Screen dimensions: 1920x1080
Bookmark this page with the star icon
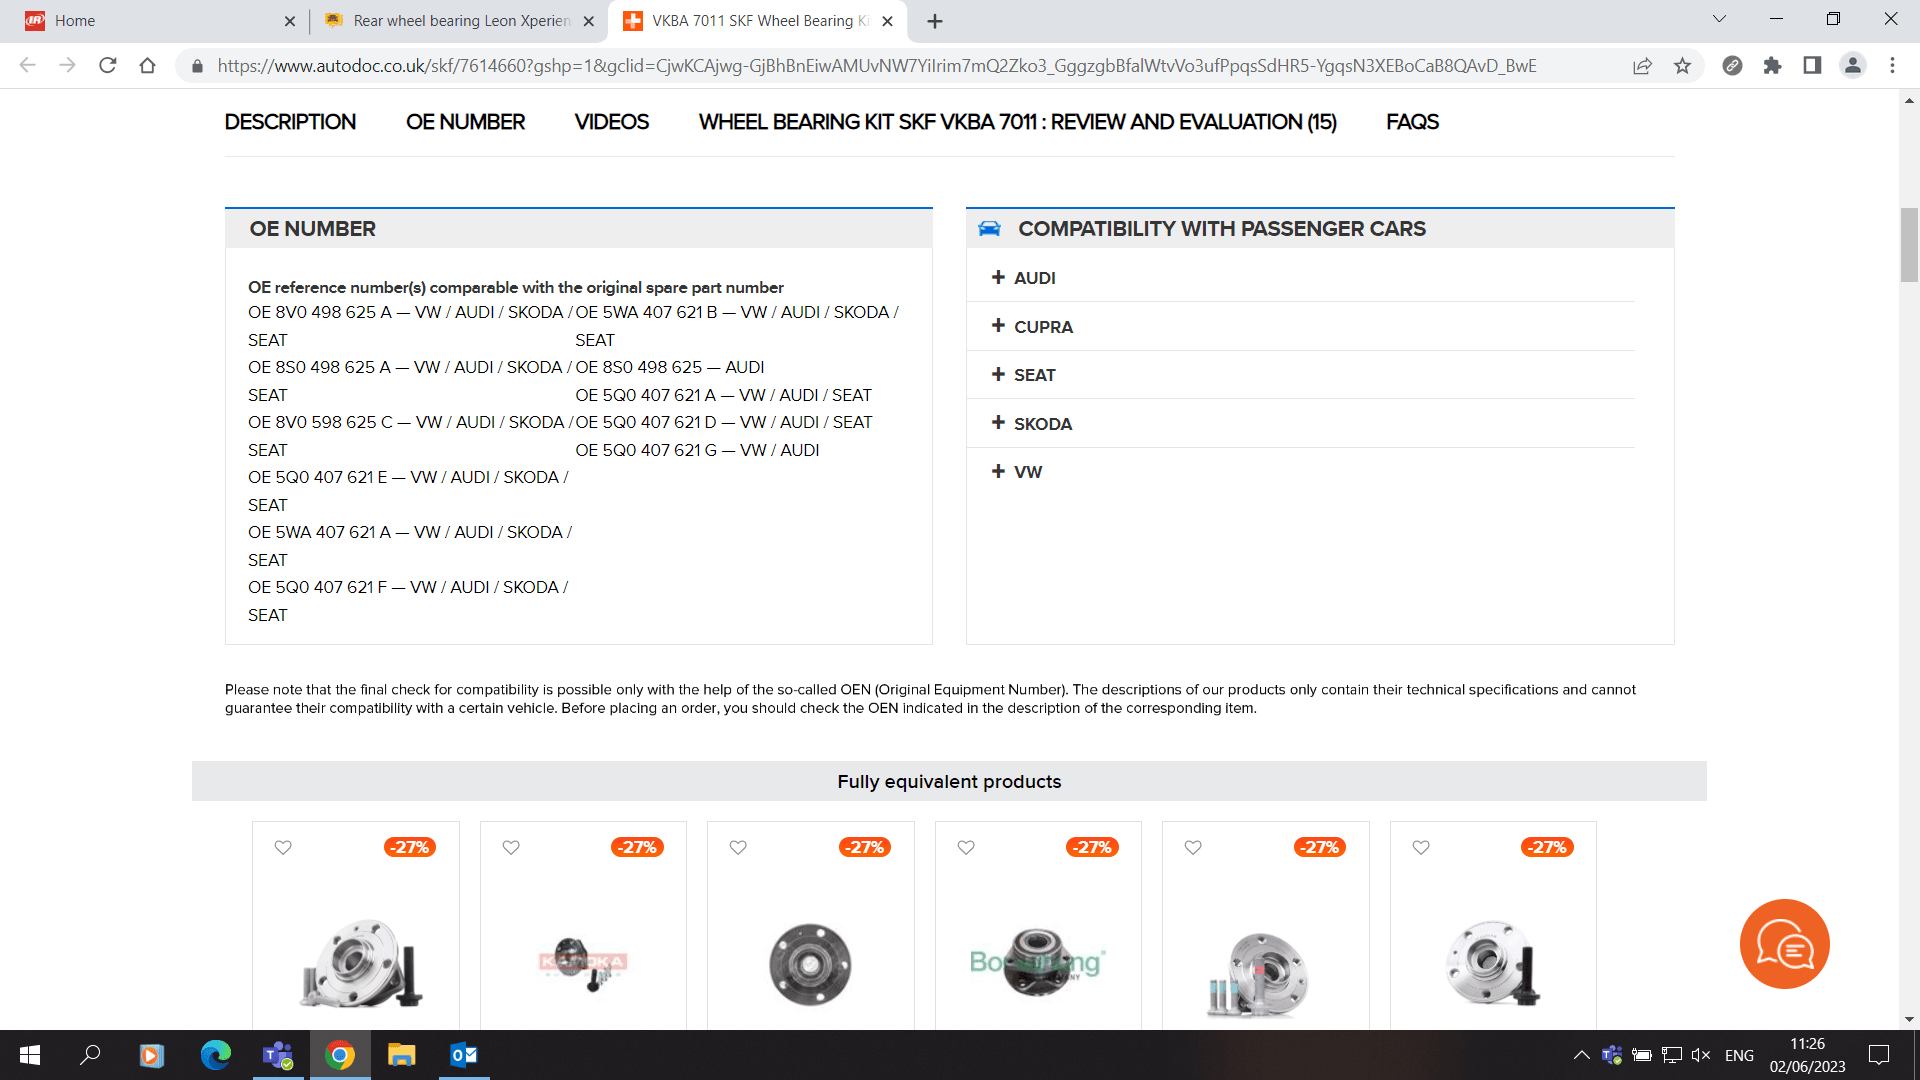[x=1682, y=66]
